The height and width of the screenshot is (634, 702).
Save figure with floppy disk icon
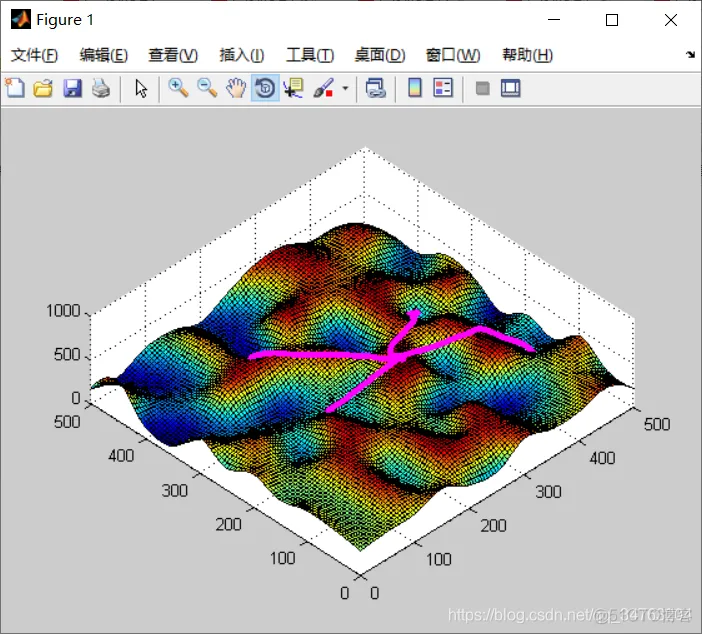tap(72, 88)
